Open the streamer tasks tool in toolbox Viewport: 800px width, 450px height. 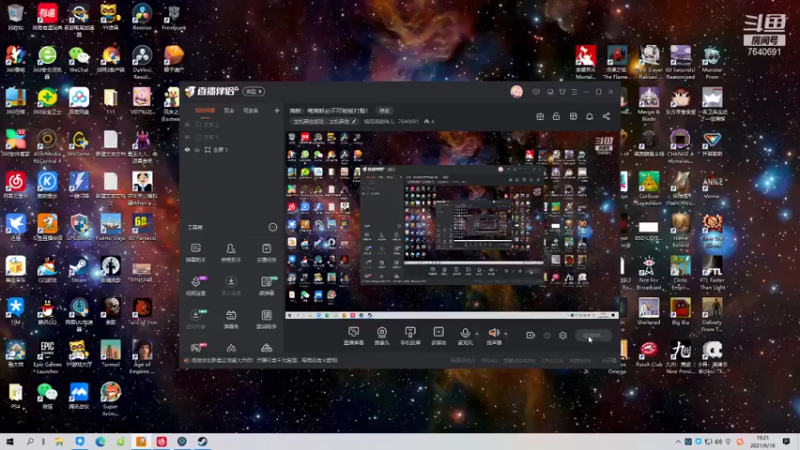coord(266,252)
